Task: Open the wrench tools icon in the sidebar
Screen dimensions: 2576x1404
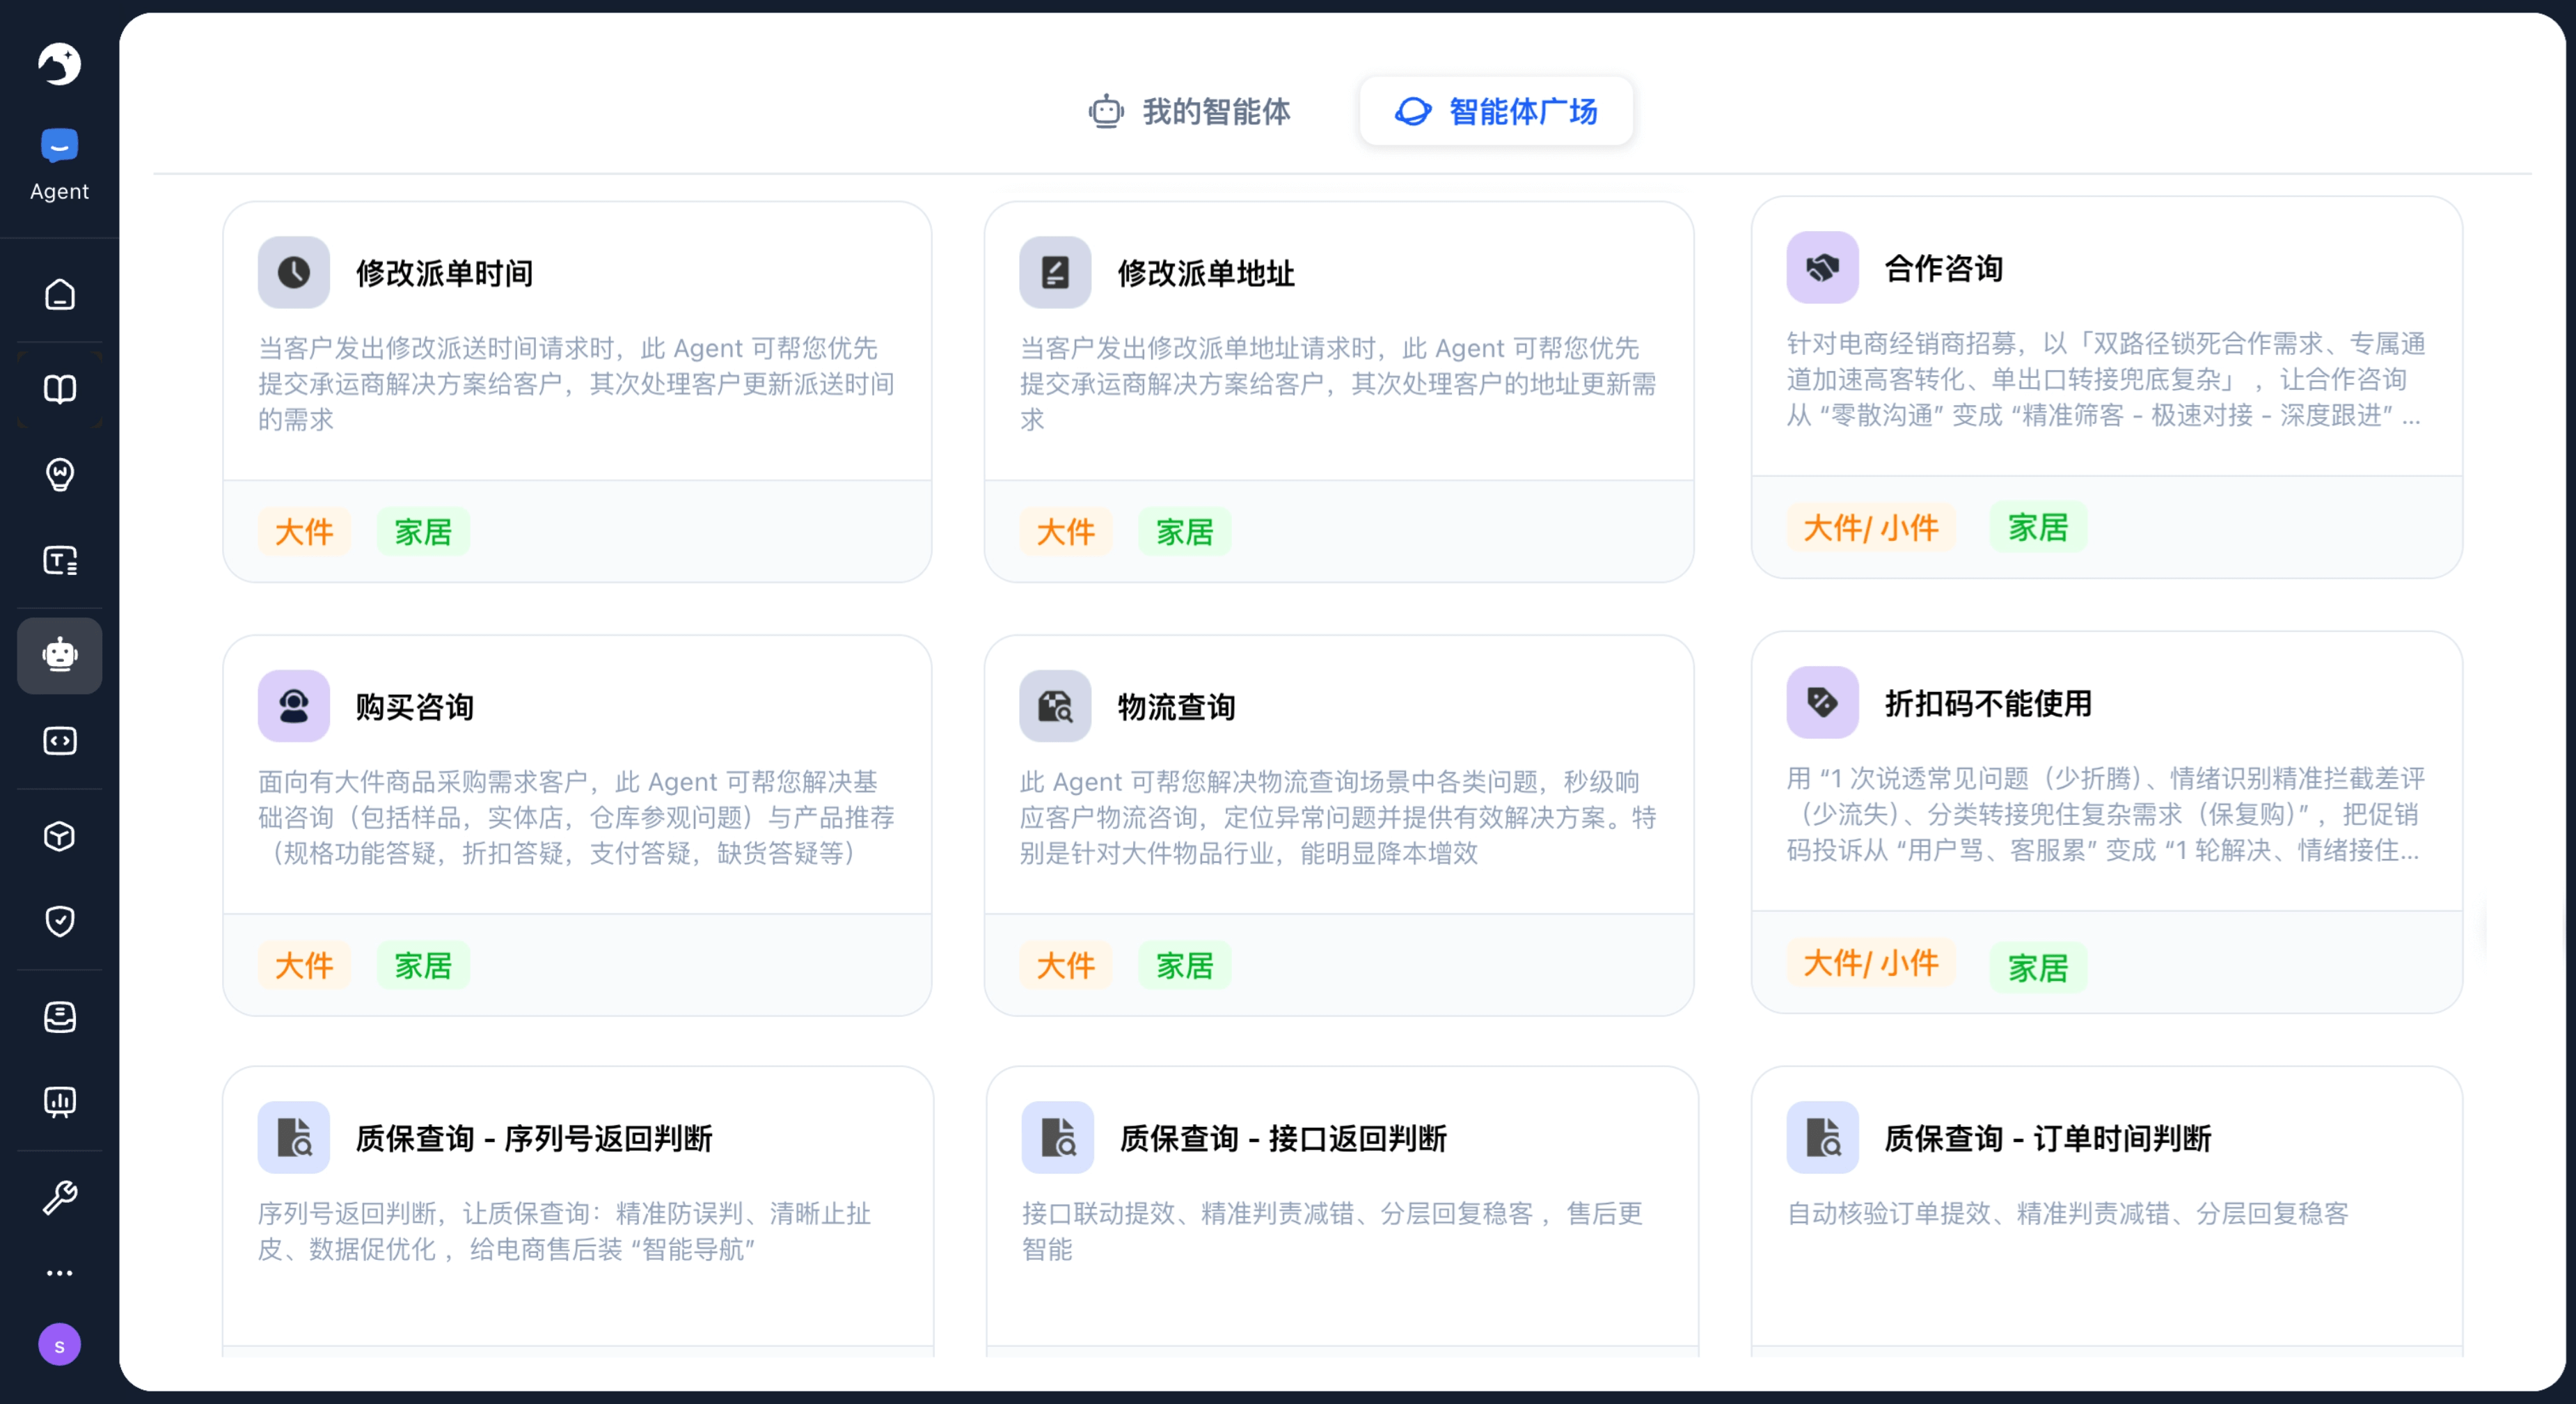Action: tap(60, 1197)
